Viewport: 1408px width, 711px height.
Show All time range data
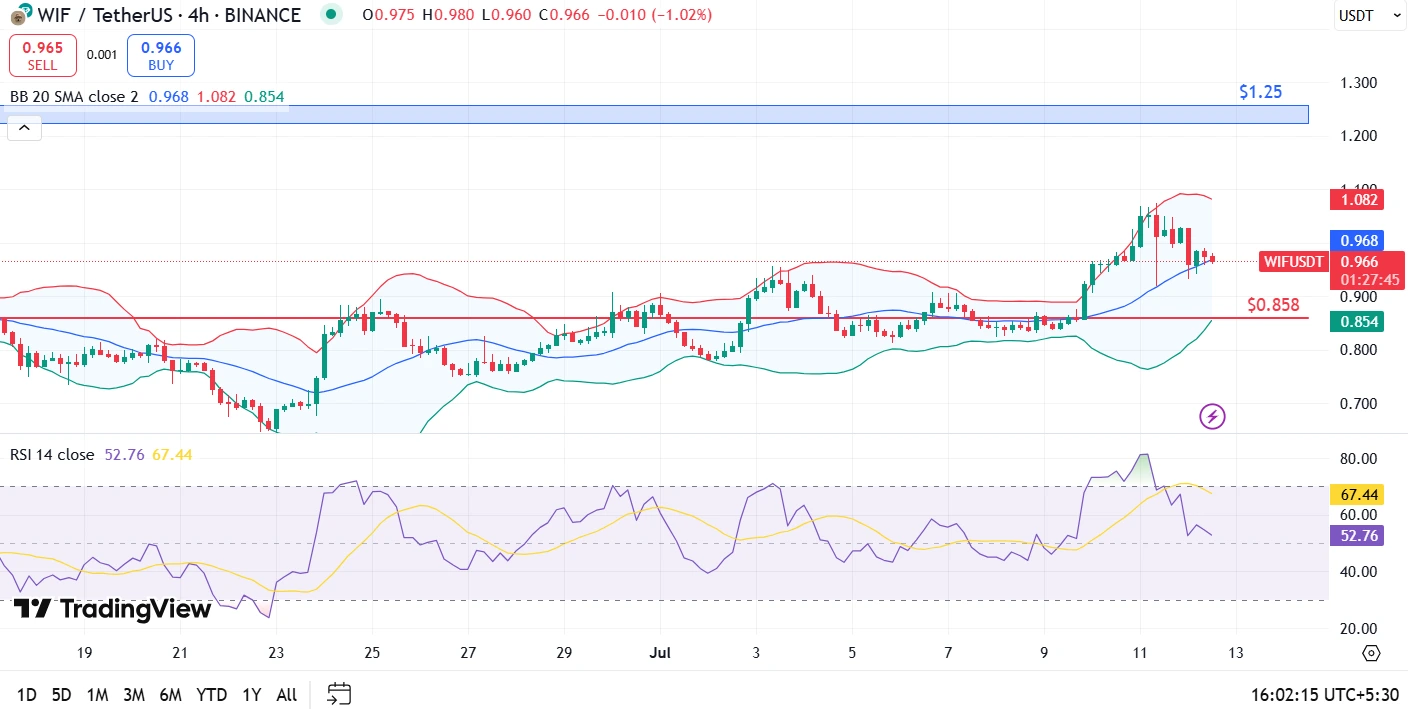(x=286, y=694)
